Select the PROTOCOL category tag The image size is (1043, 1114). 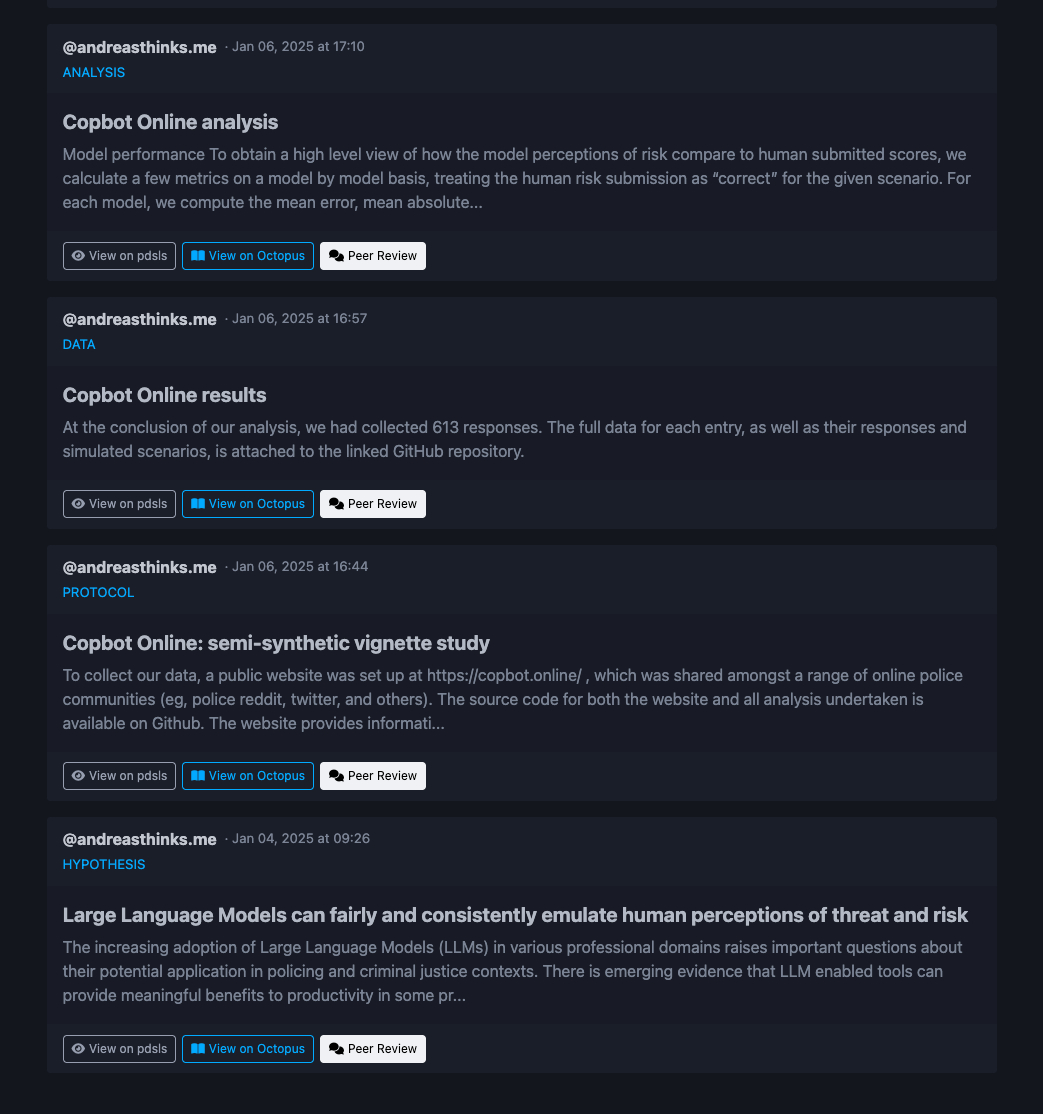pyautogui.click(x=98, y=592)
